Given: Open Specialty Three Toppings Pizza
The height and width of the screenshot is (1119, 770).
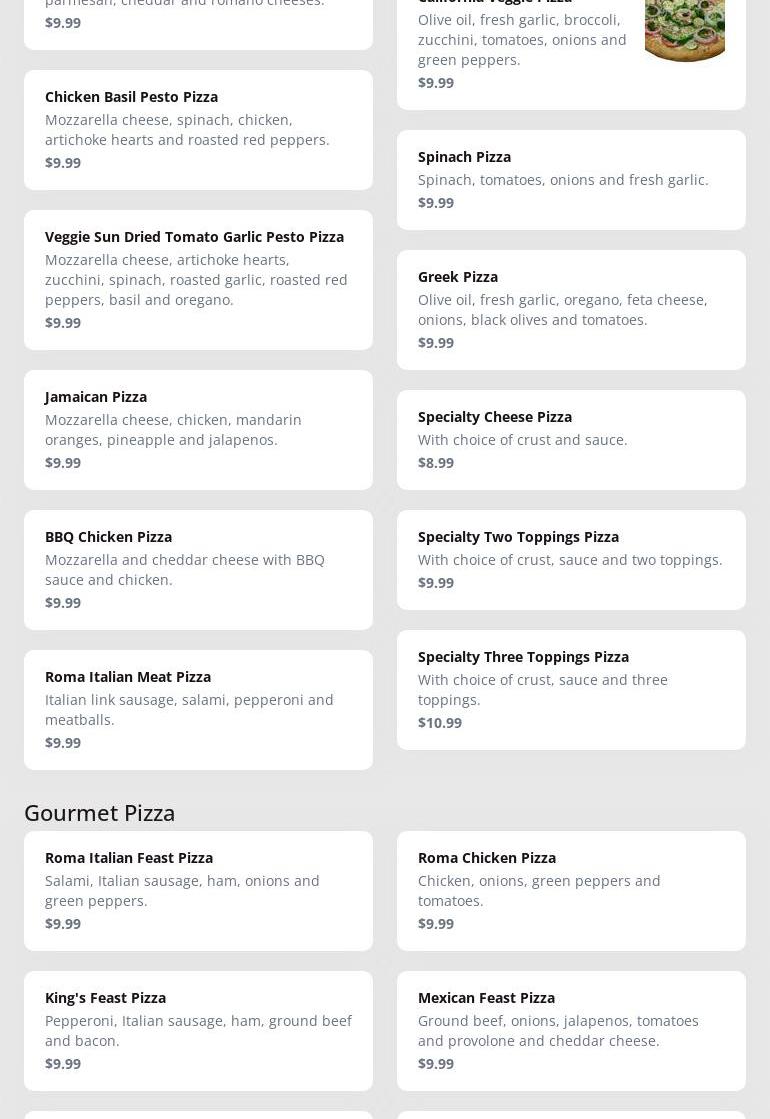Looking at the screenshot, I should [x=523, y=657].
